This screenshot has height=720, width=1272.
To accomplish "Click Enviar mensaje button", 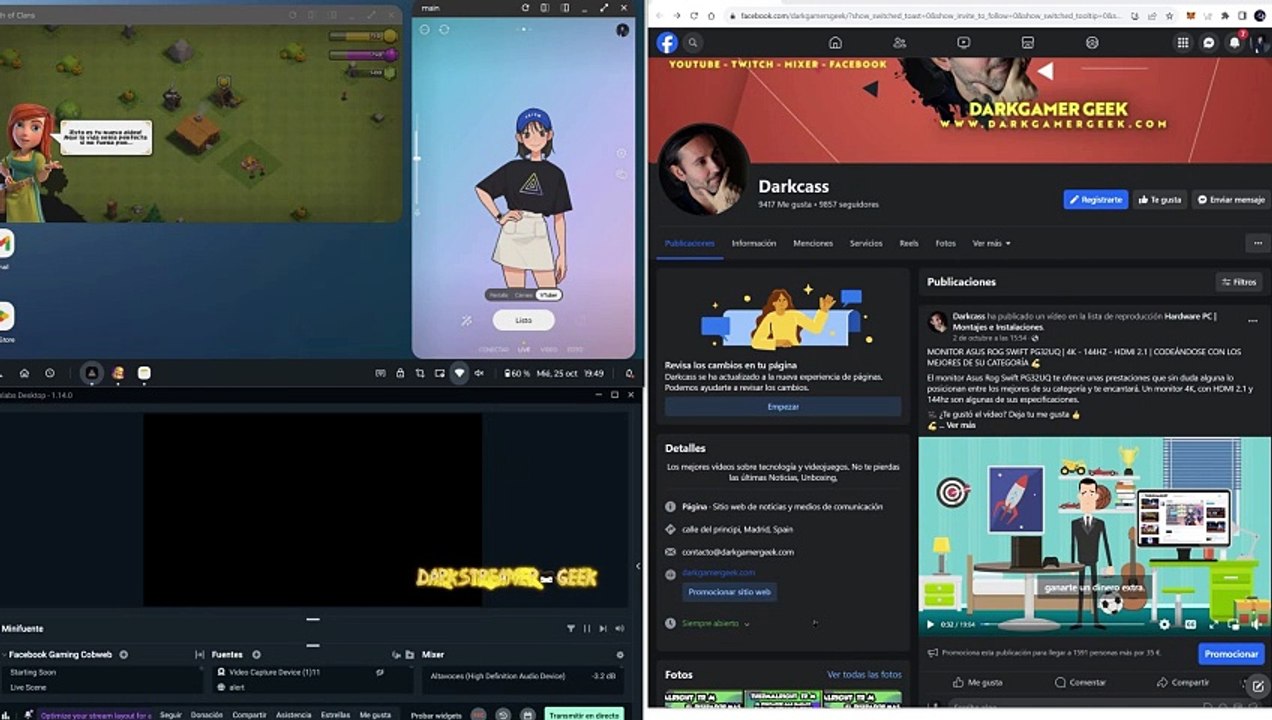I will point(1231,199).
